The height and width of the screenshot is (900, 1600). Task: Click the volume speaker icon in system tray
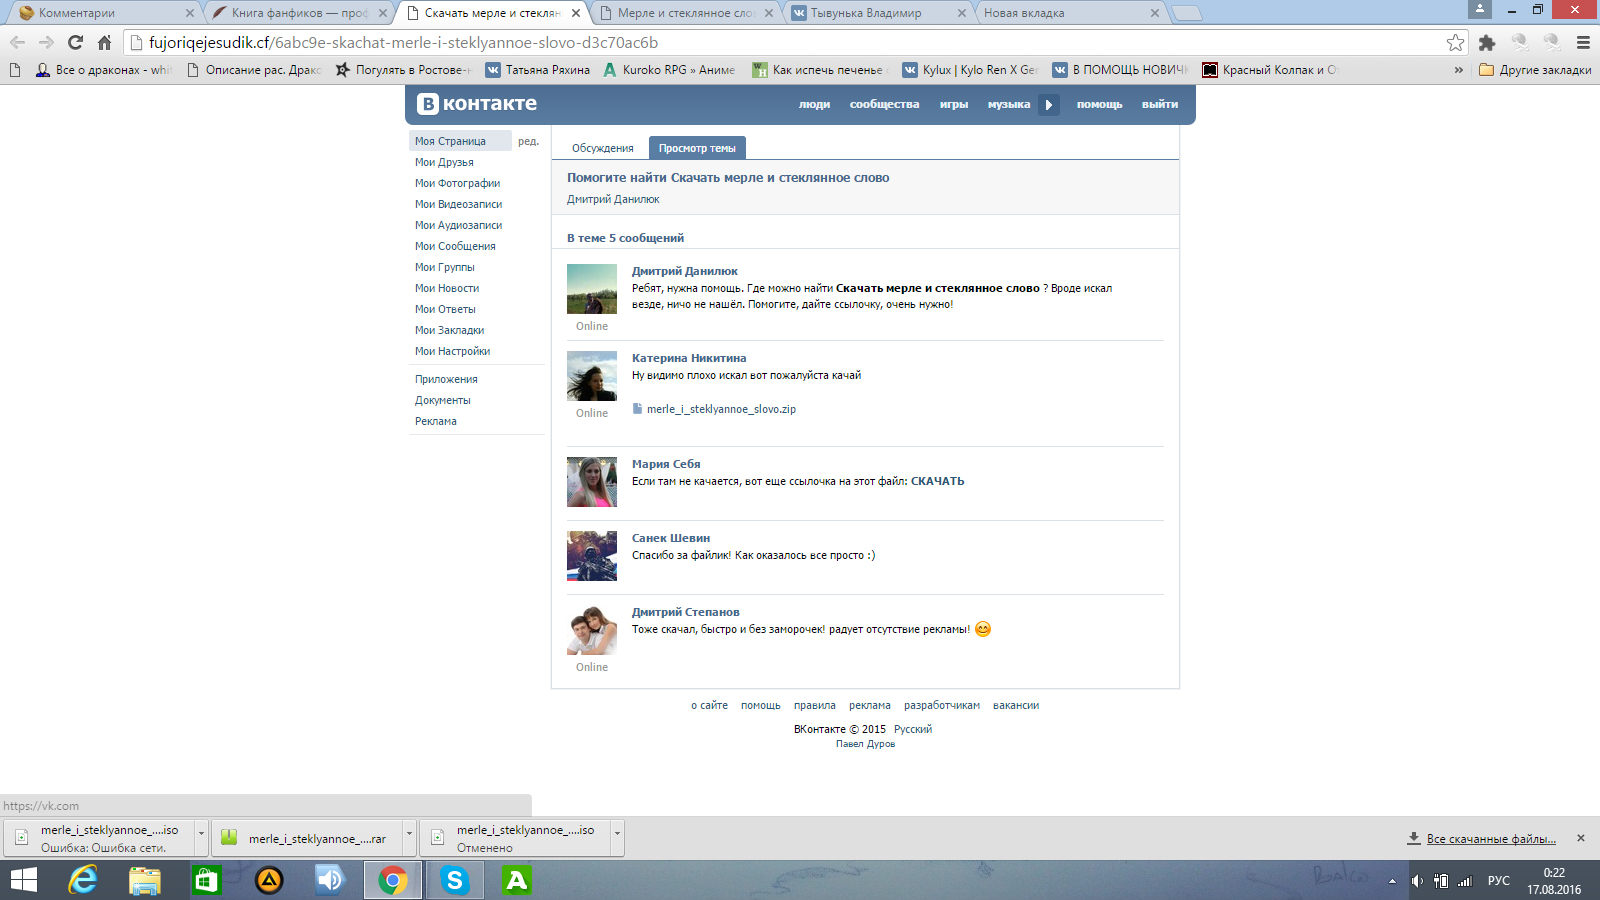click(1416, 881)
